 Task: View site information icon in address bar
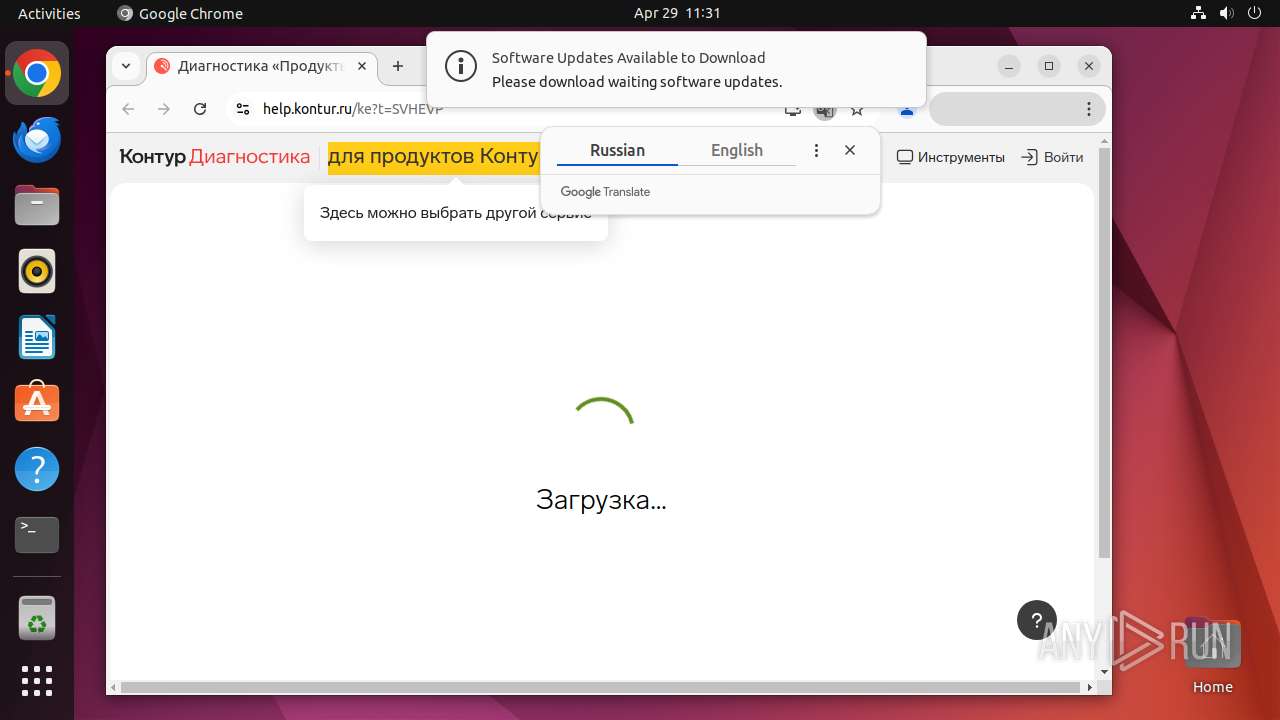(243, 109)
